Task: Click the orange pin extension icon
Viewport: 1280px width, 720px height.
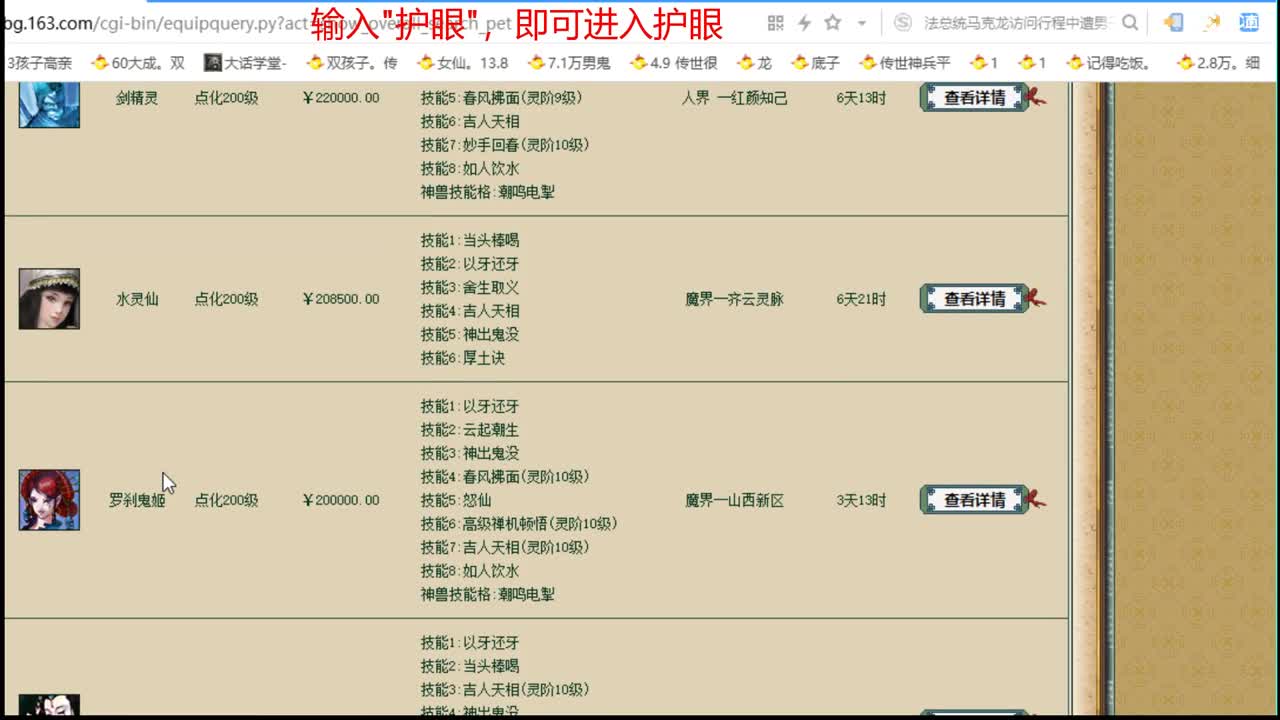Action: tap(1212, 22)
